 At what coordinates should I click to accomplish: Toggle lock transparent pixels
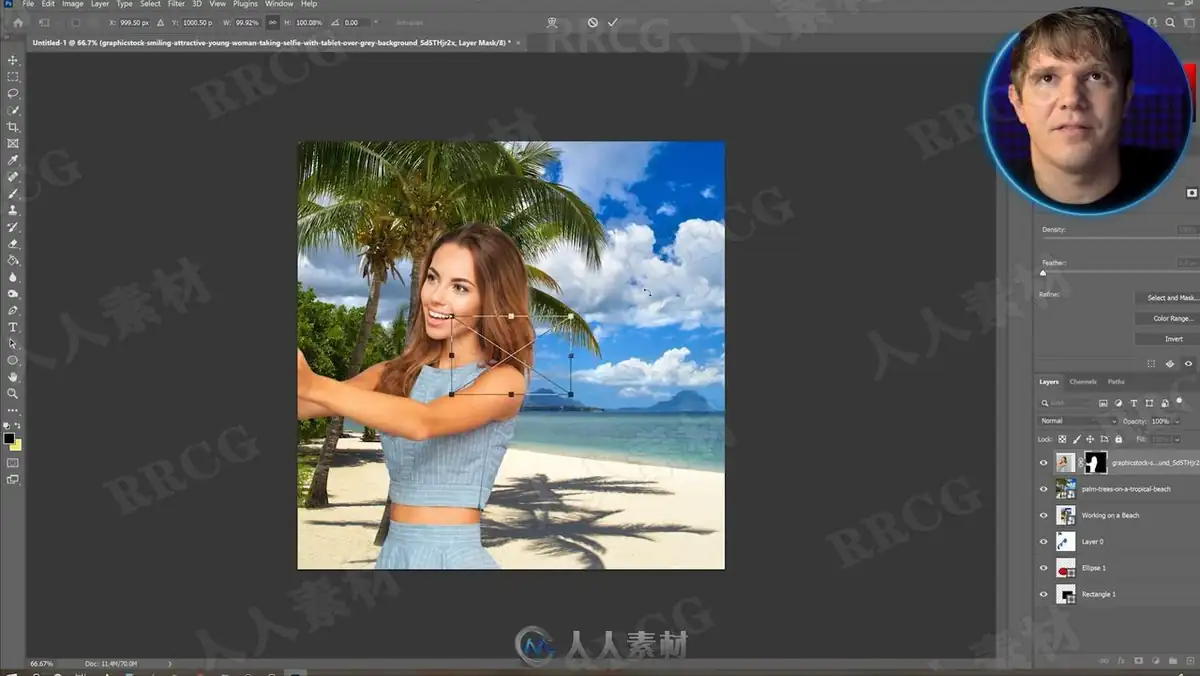(x=1062, y=439)
